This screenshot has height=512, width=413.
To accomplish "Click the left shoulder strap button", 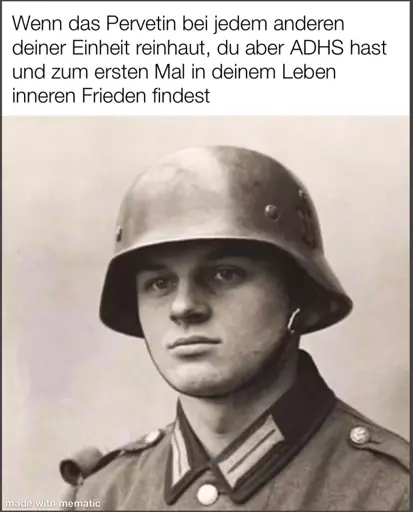I will click(x=152, y=438).
